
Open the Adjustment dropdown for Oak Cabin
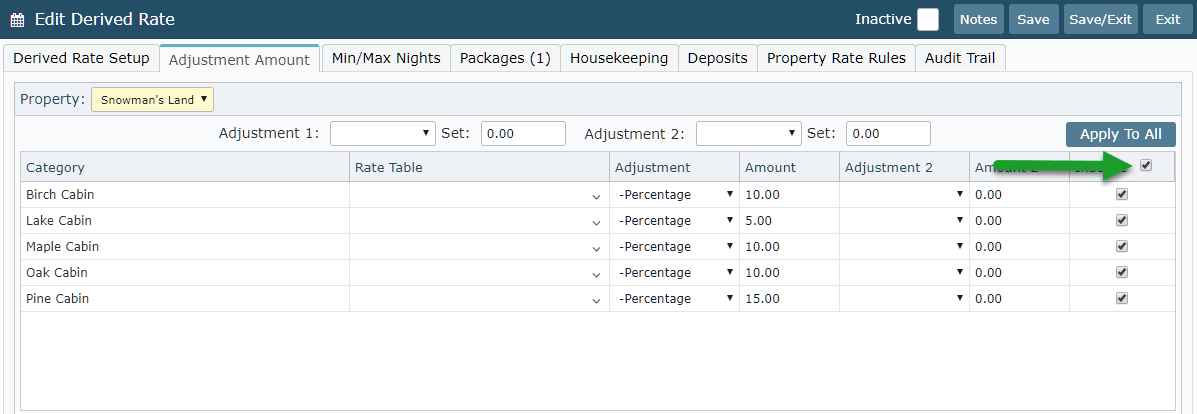[x=675, y=273]
